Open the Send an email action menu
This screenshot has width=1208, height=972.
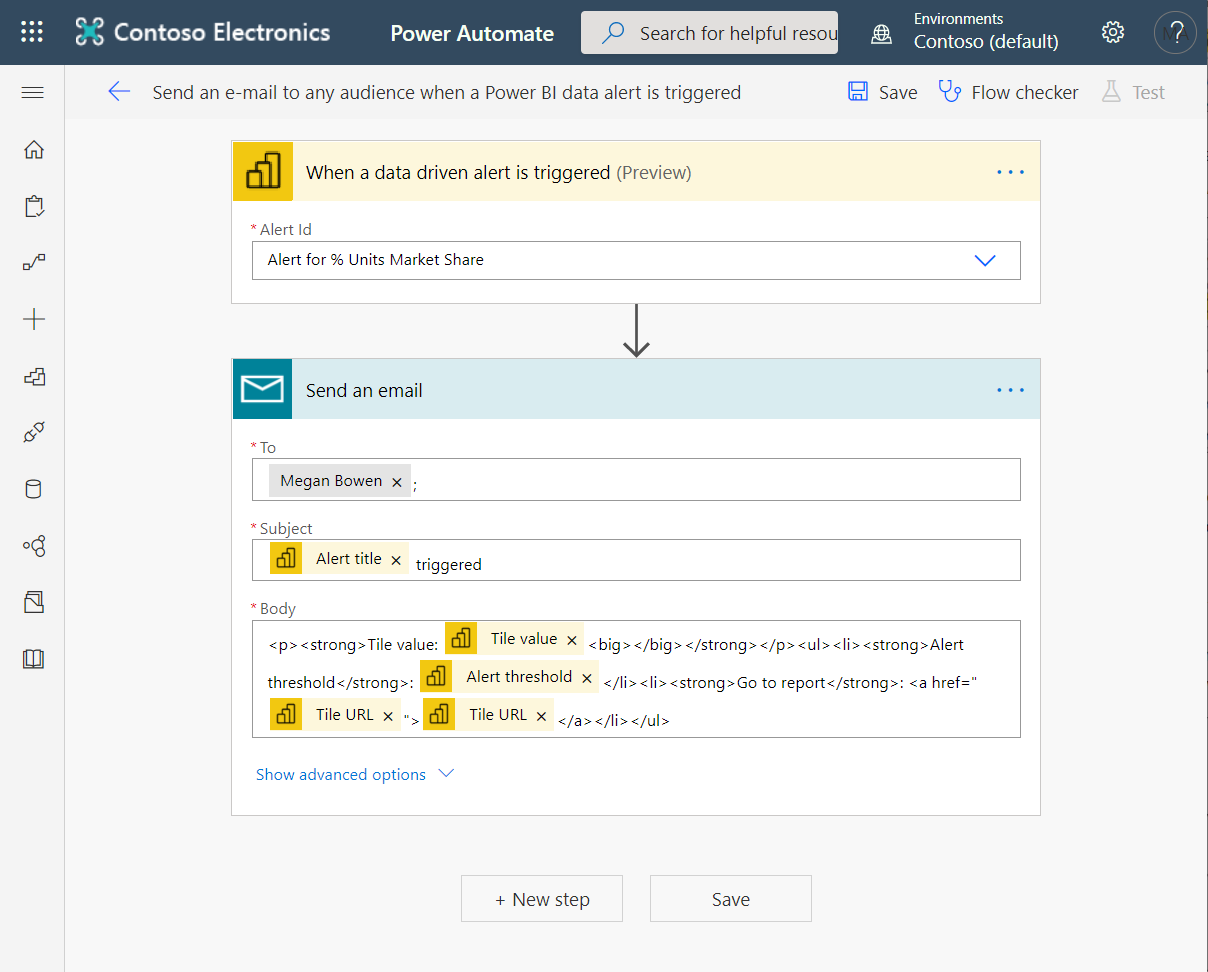[x=1010, y=390]
